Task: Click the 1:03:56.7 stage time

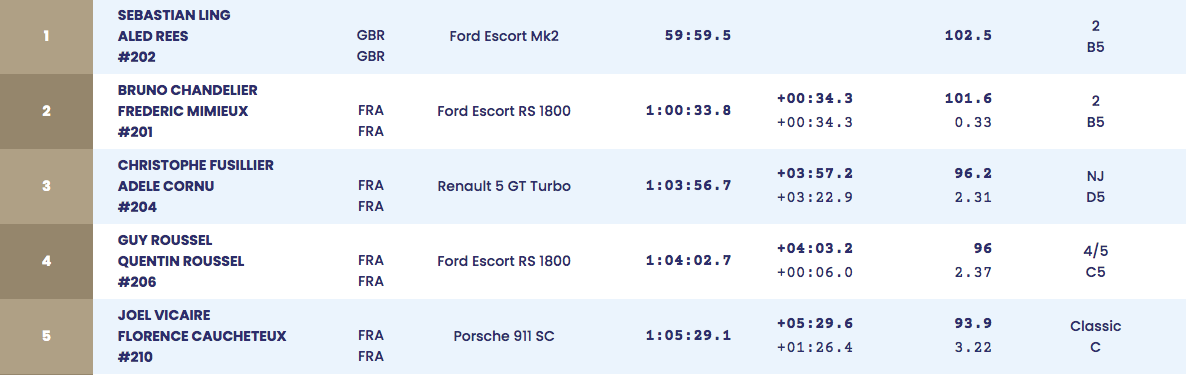Action: pos(688,185)
